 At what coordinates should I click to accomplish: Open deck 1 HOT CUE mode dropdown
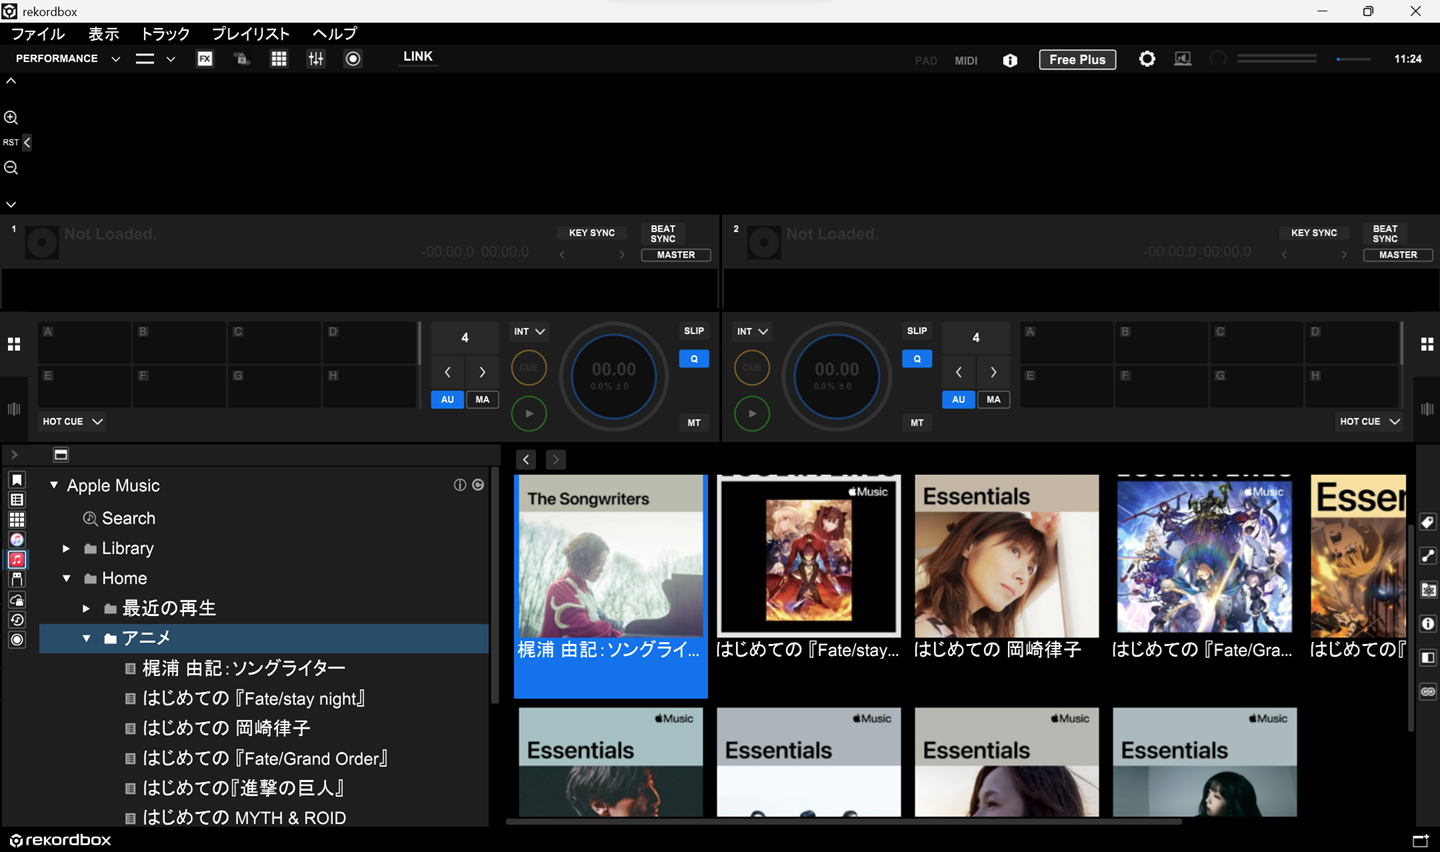click(x=73, y=421)
